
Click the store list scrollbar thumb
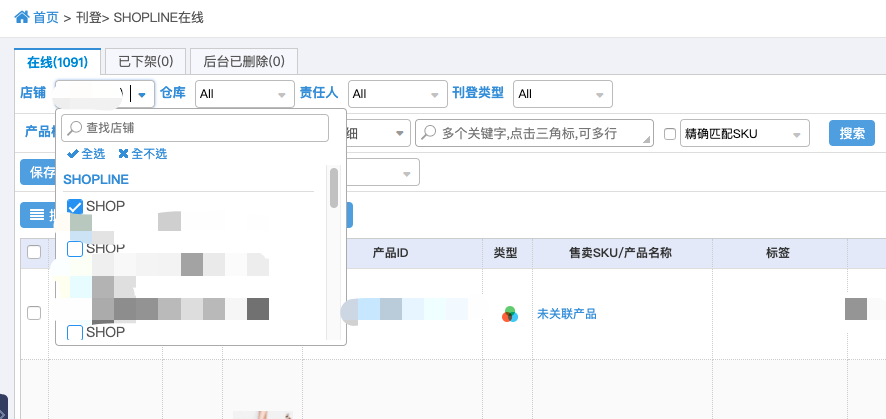(x=334, y=187)
